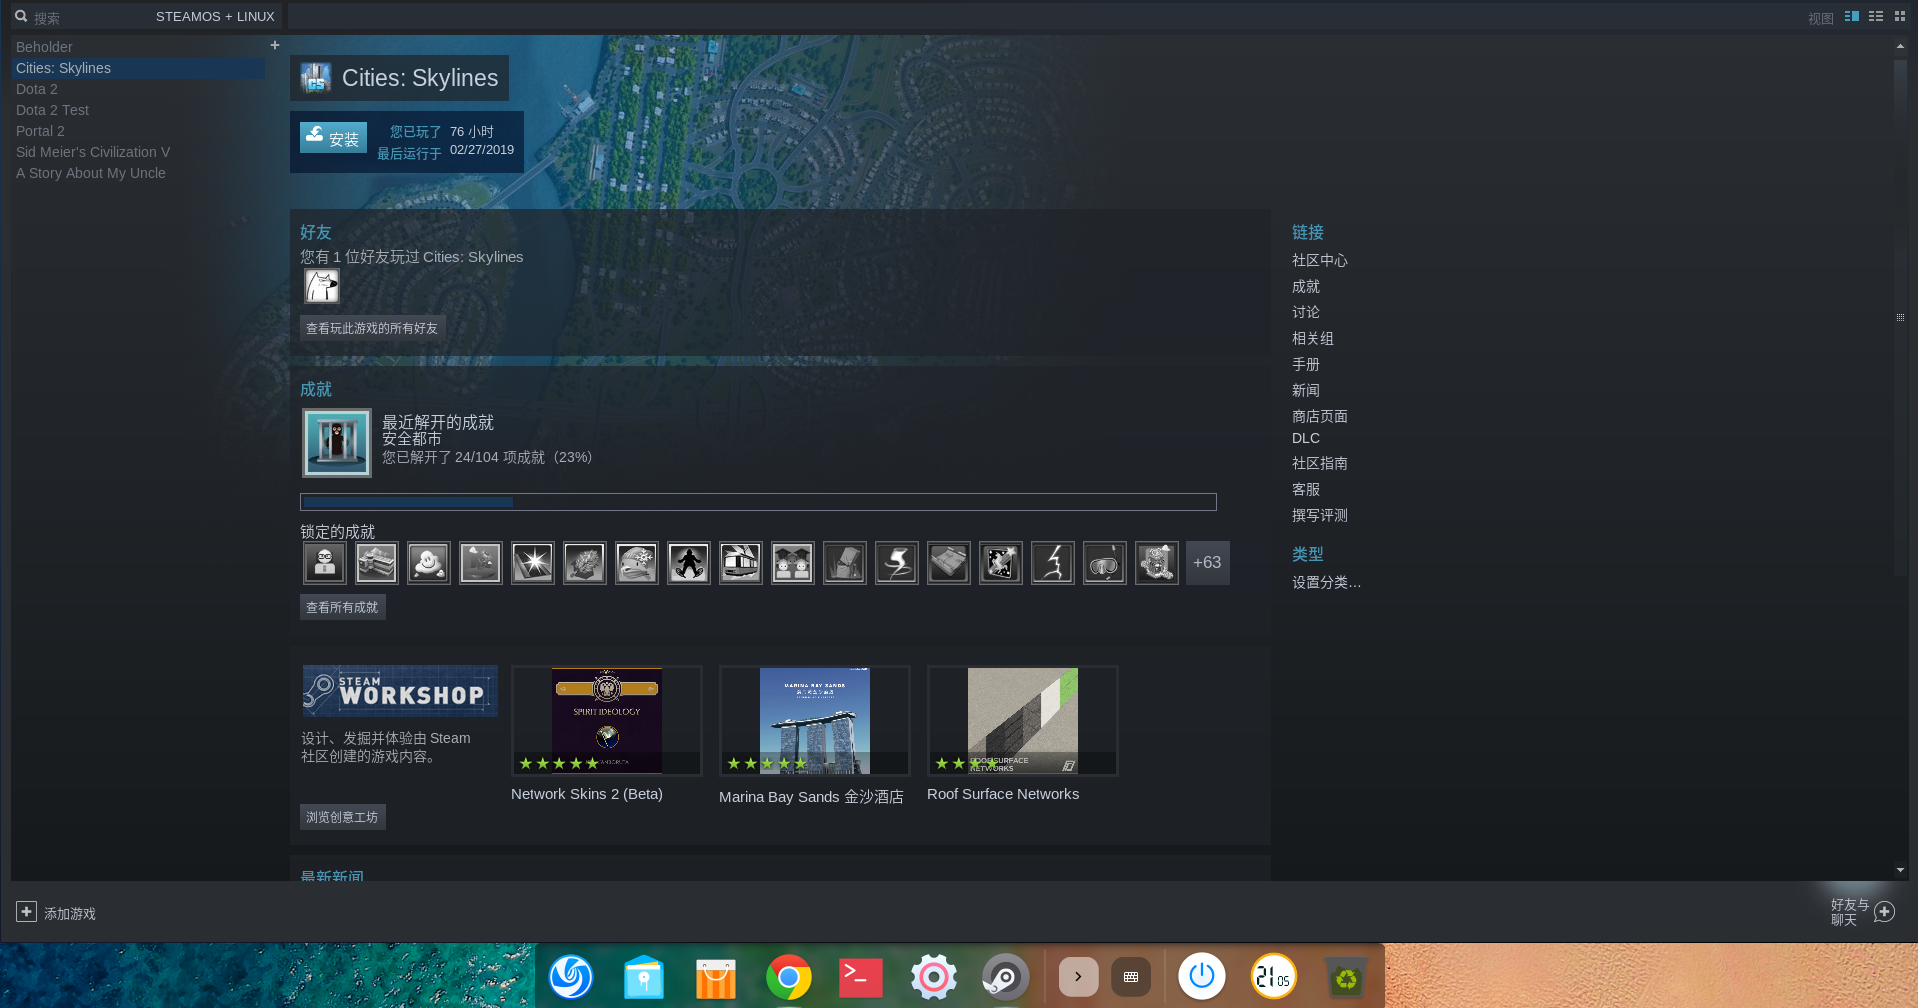Click the Cities: Skylines game logo icon

(x=316, y=78)
